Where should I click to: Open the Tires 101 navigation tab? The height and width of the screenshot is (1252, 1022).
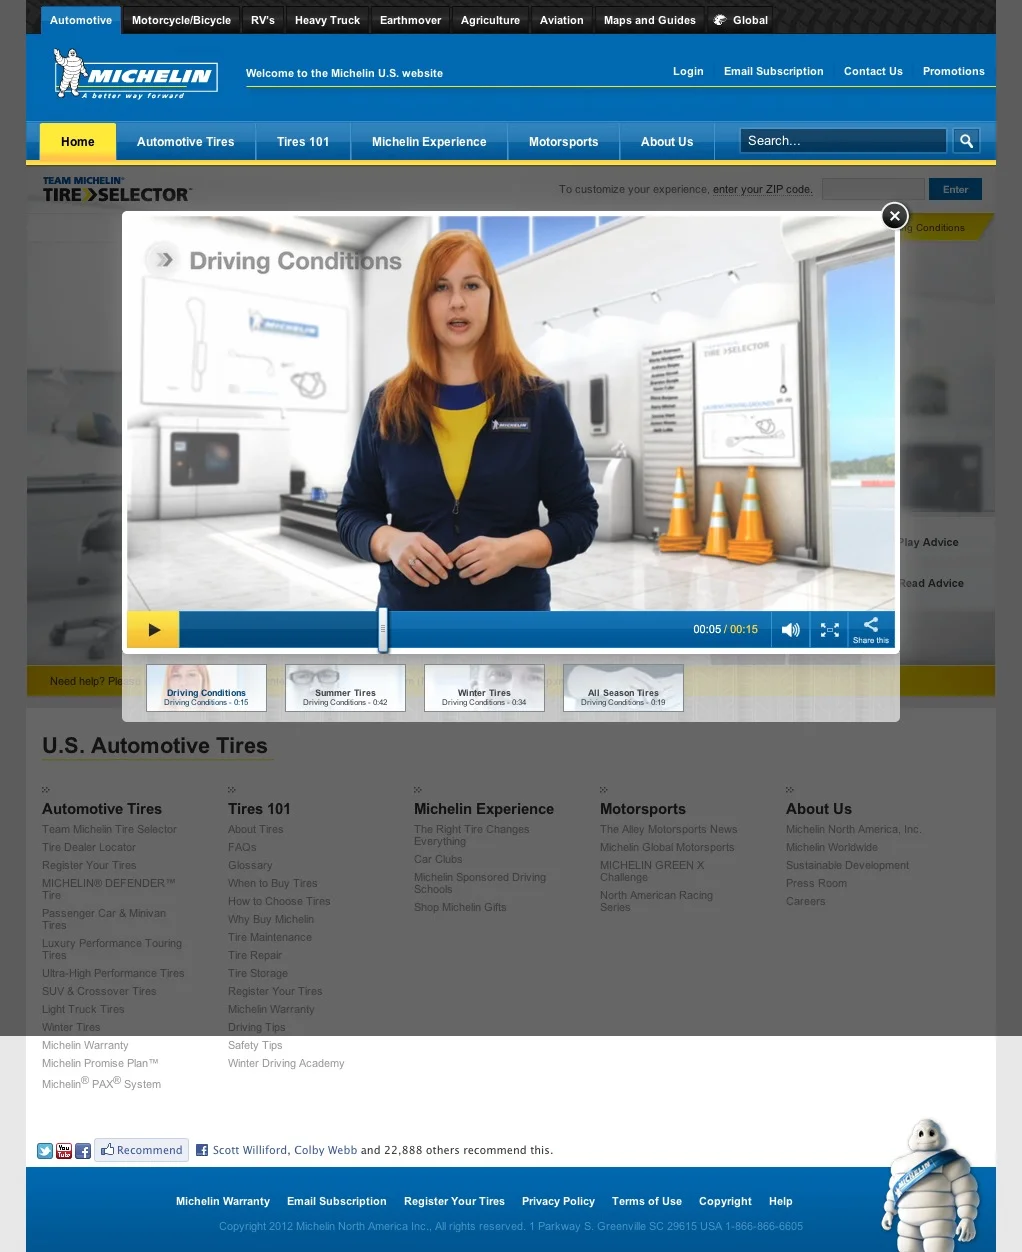(303, 142)
